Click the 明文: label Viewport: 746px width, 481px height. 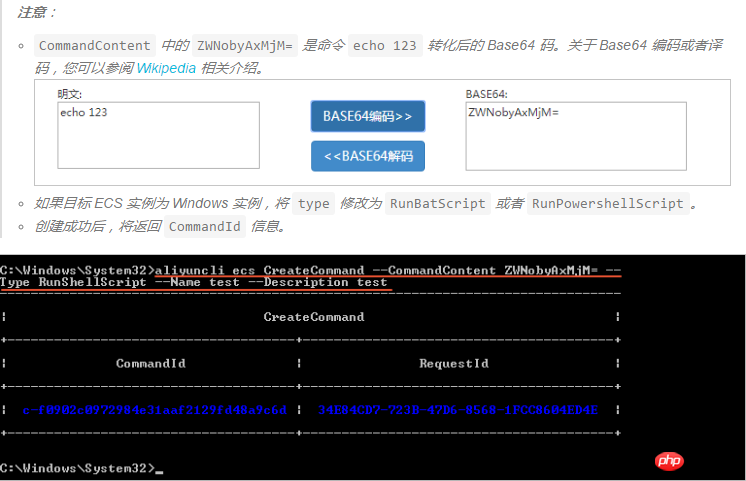69,94
